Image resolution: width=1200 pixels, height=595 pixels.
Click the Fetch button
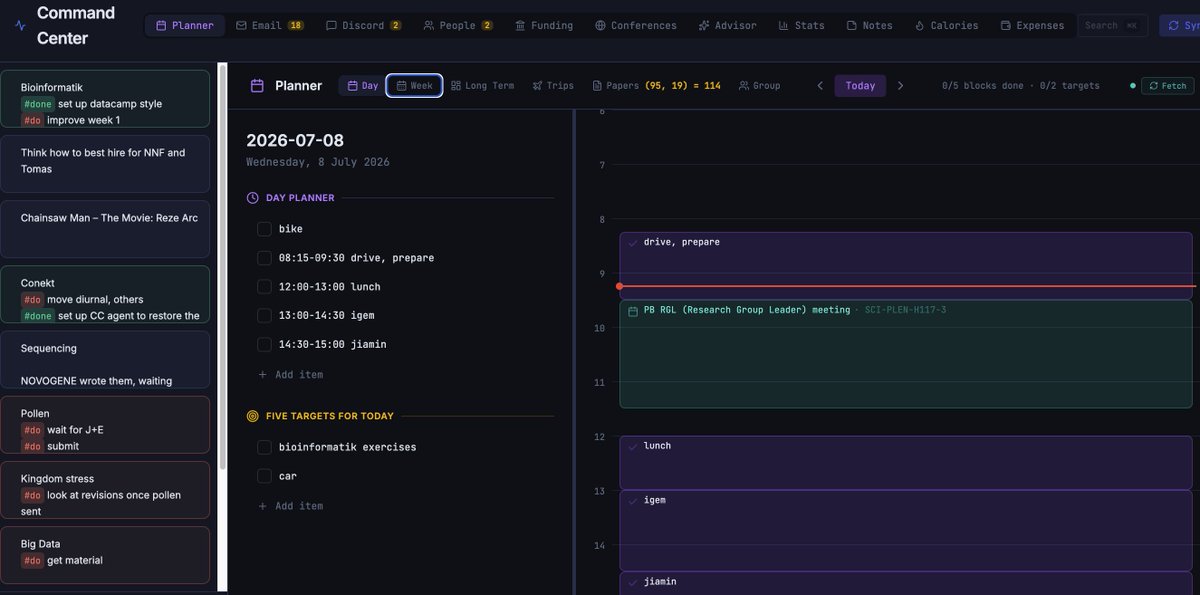click(1167, 85)
